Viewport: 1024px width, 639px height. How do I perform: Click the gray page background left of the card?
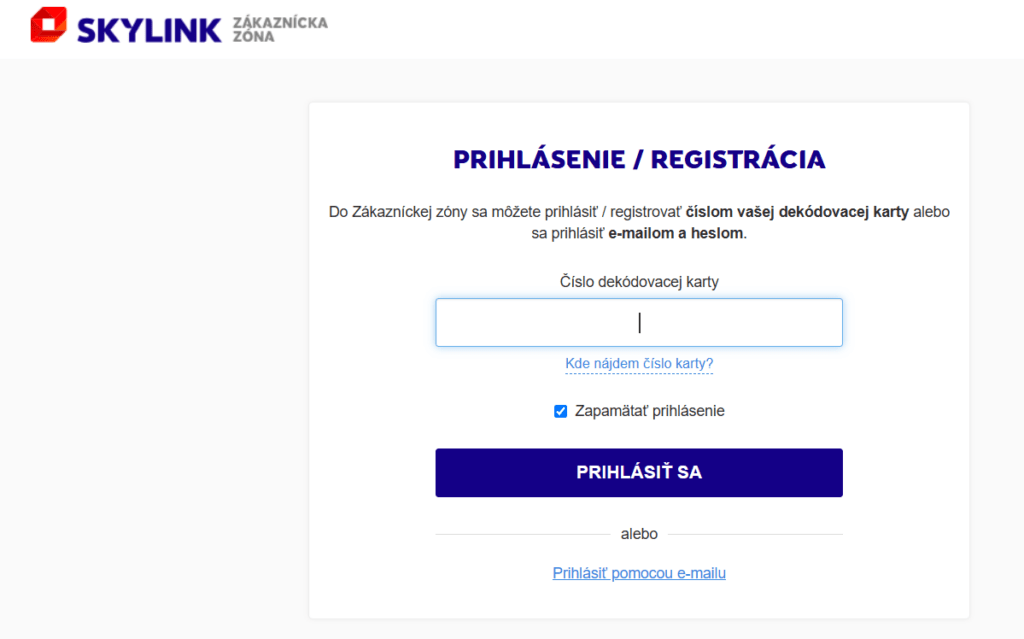click(150, 350)
